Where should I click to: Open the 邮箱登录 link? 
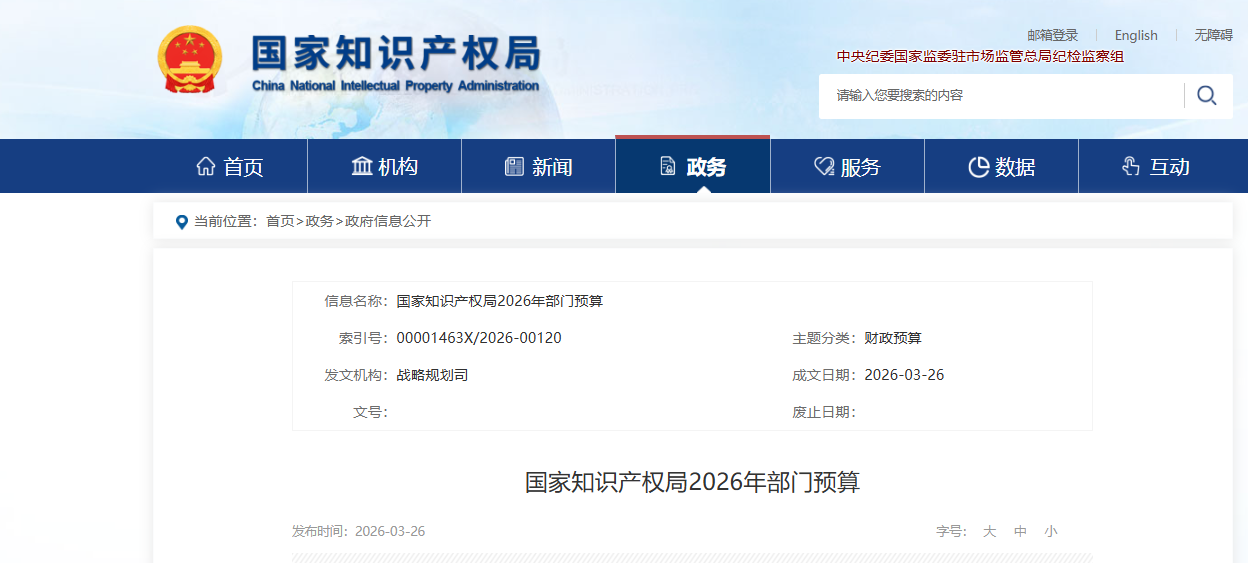coord(1052,35)
